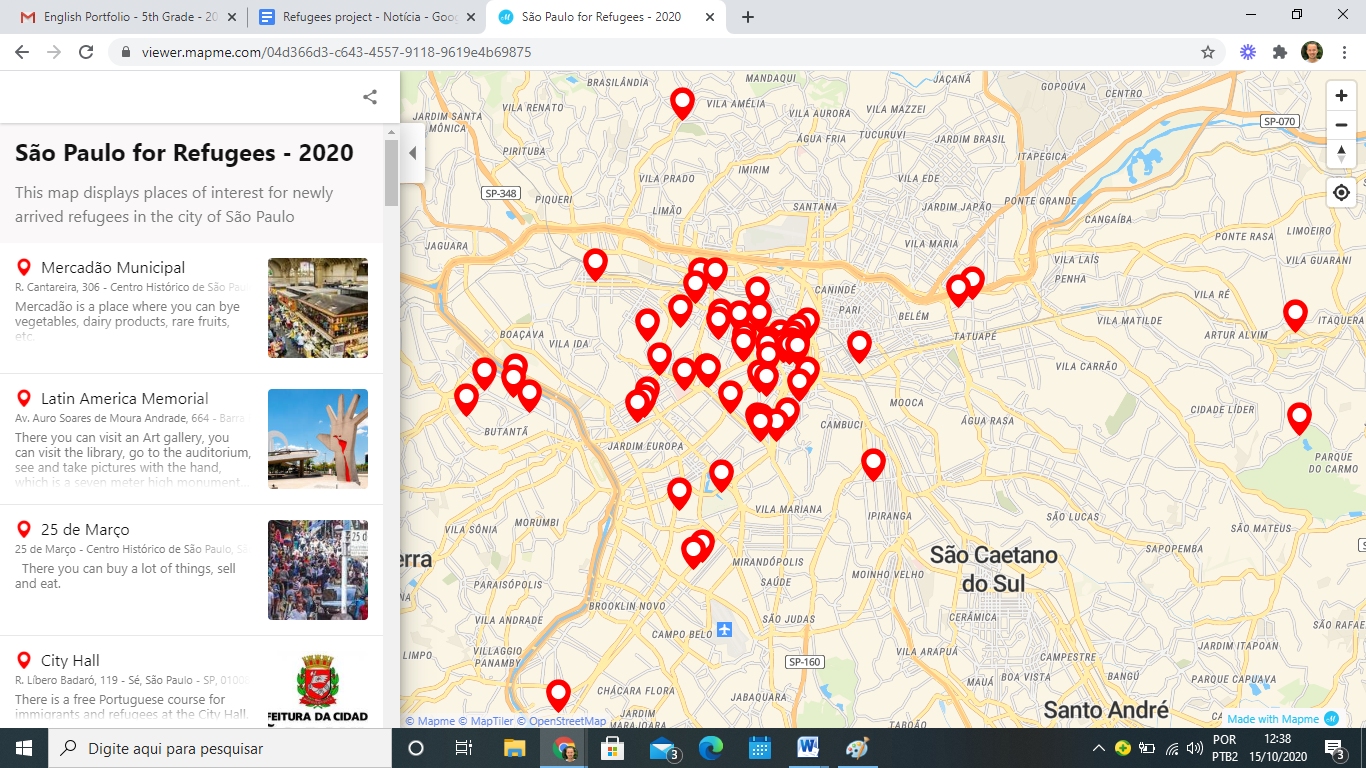Open the MapTiler attribution link
Screen dimensions: 1366x768
pos(486,721)
